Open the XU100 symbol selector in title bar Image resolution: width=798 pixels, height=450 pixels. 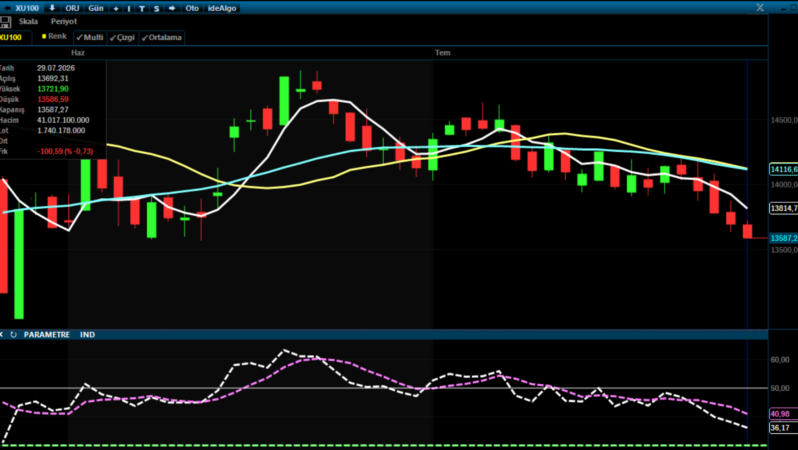tap(26, 8)
